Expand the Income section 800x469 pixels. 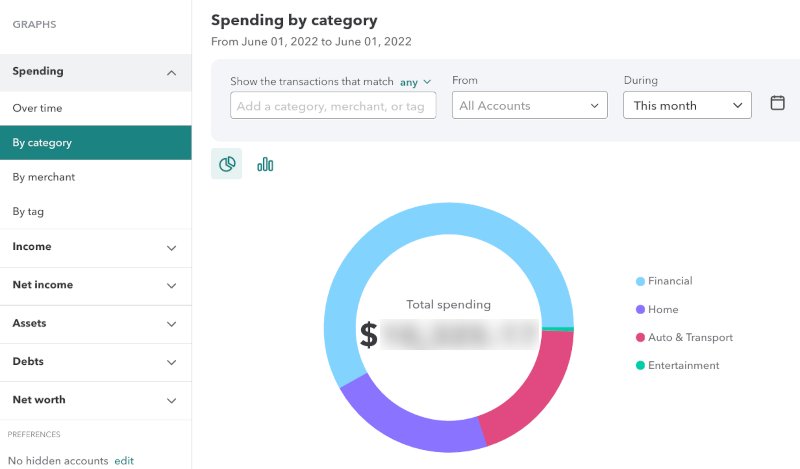tap(171, 247)
